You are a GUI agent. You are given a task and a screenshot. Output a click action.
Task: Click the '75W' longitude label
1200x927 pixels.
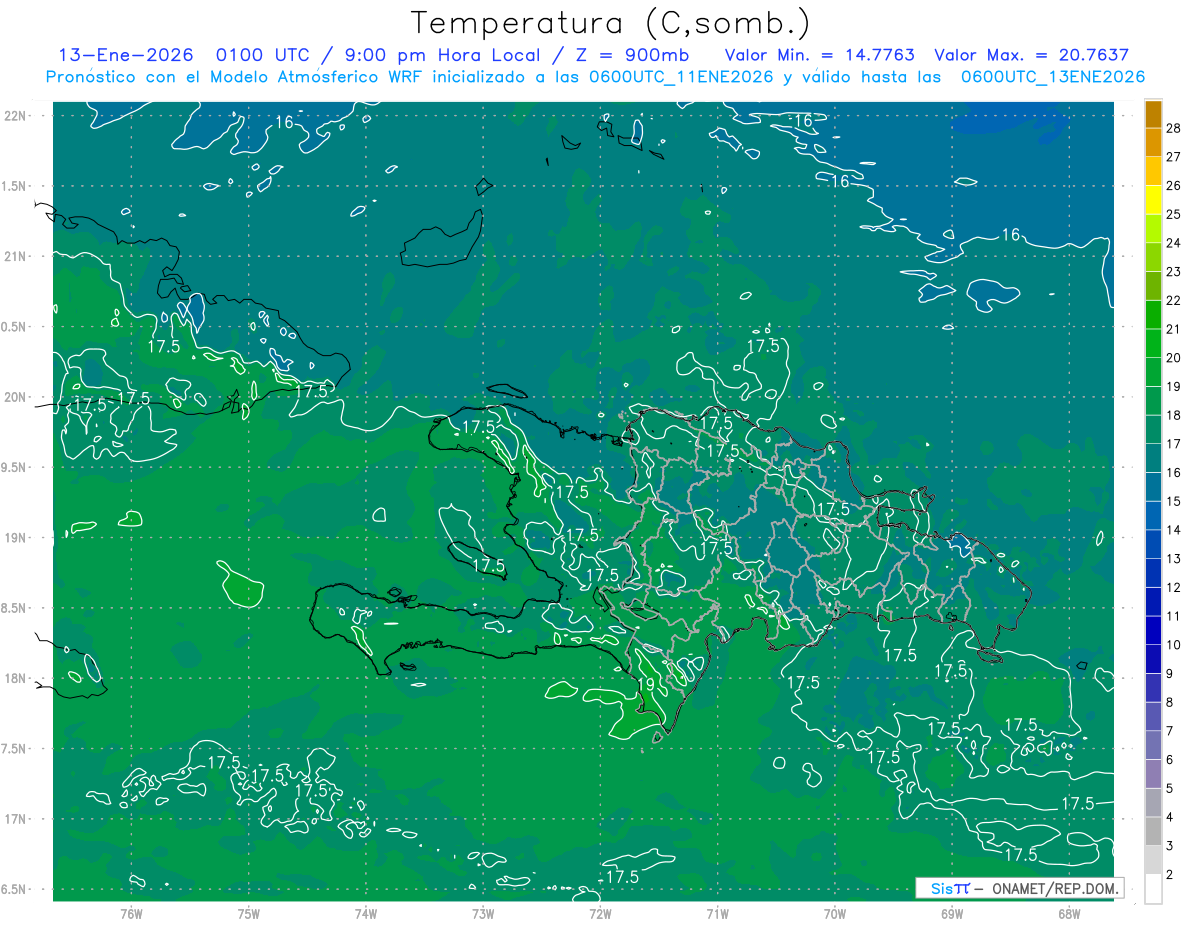point(249,914)
